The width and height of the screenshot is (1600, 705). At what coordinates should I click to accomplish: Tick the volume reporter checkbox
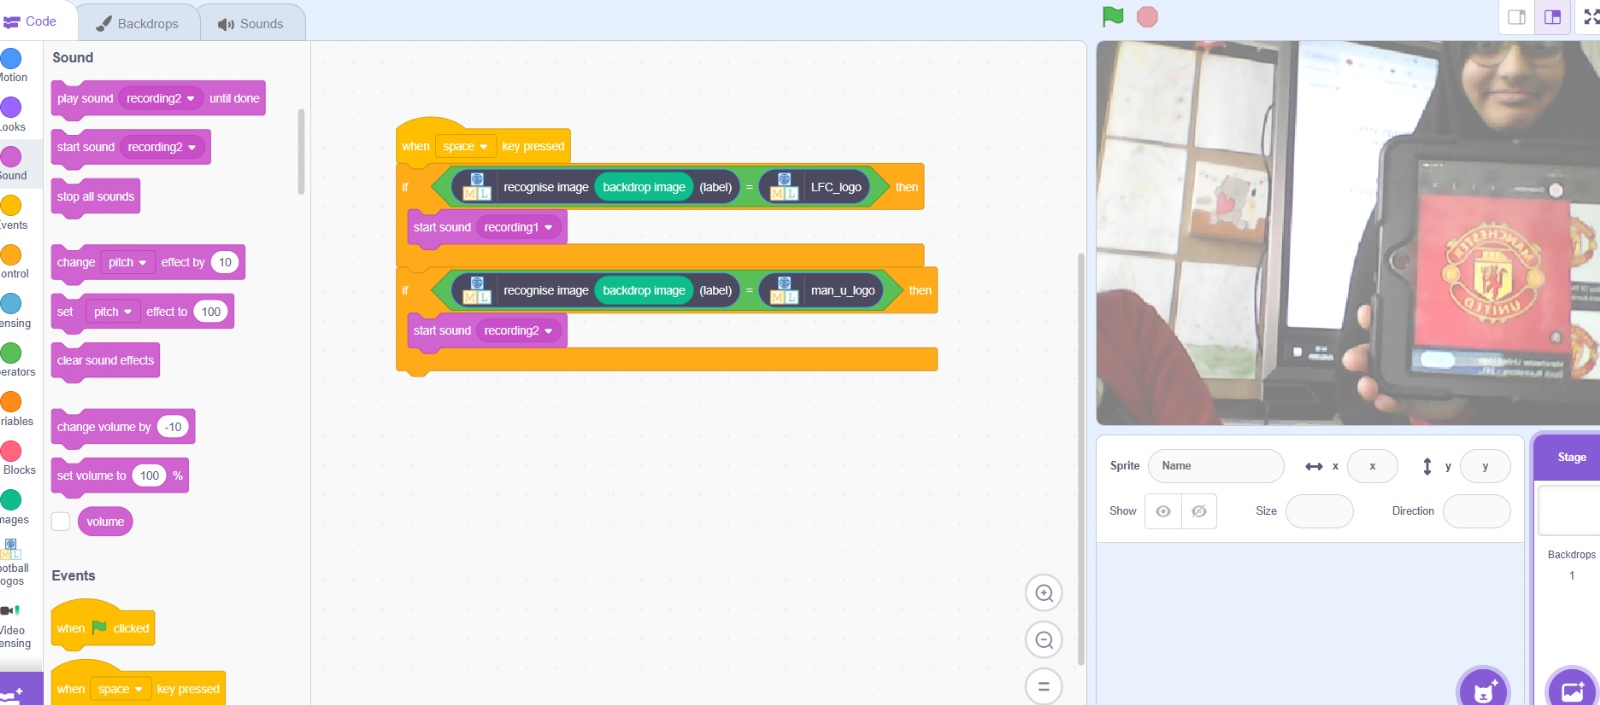click(x=61, y=521)
